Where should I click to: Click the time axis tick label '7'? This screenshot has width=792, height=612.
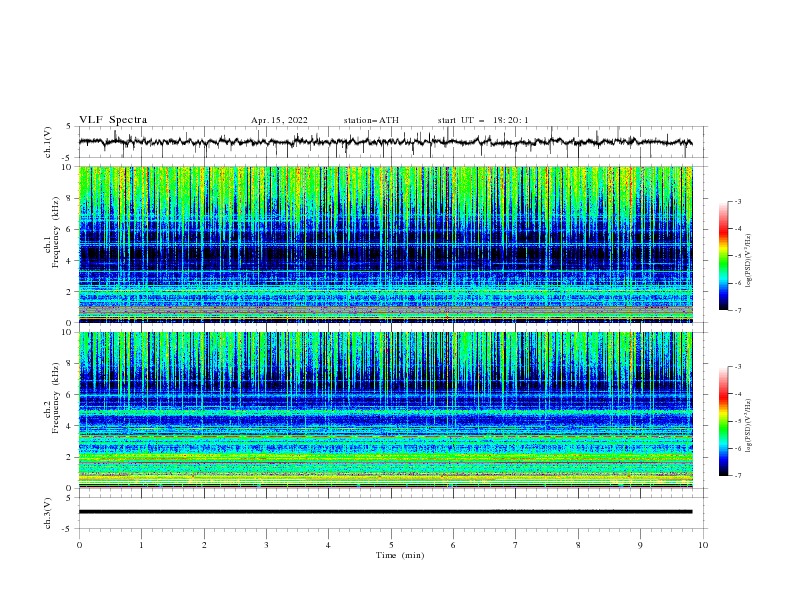point(516,545)
